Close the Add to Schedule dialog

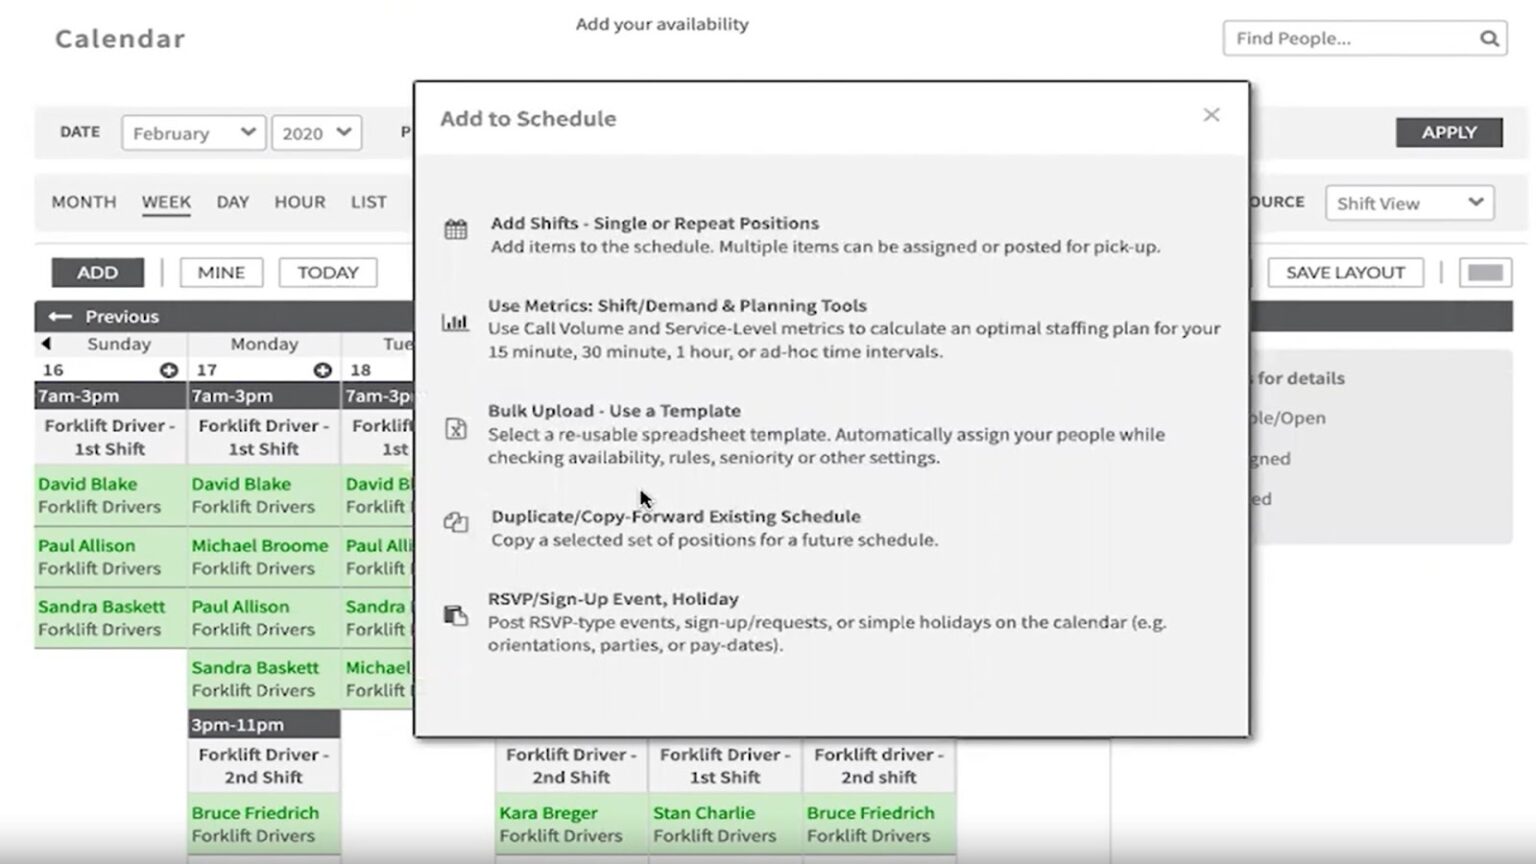pyautogui.click(x=1211, y=115)
